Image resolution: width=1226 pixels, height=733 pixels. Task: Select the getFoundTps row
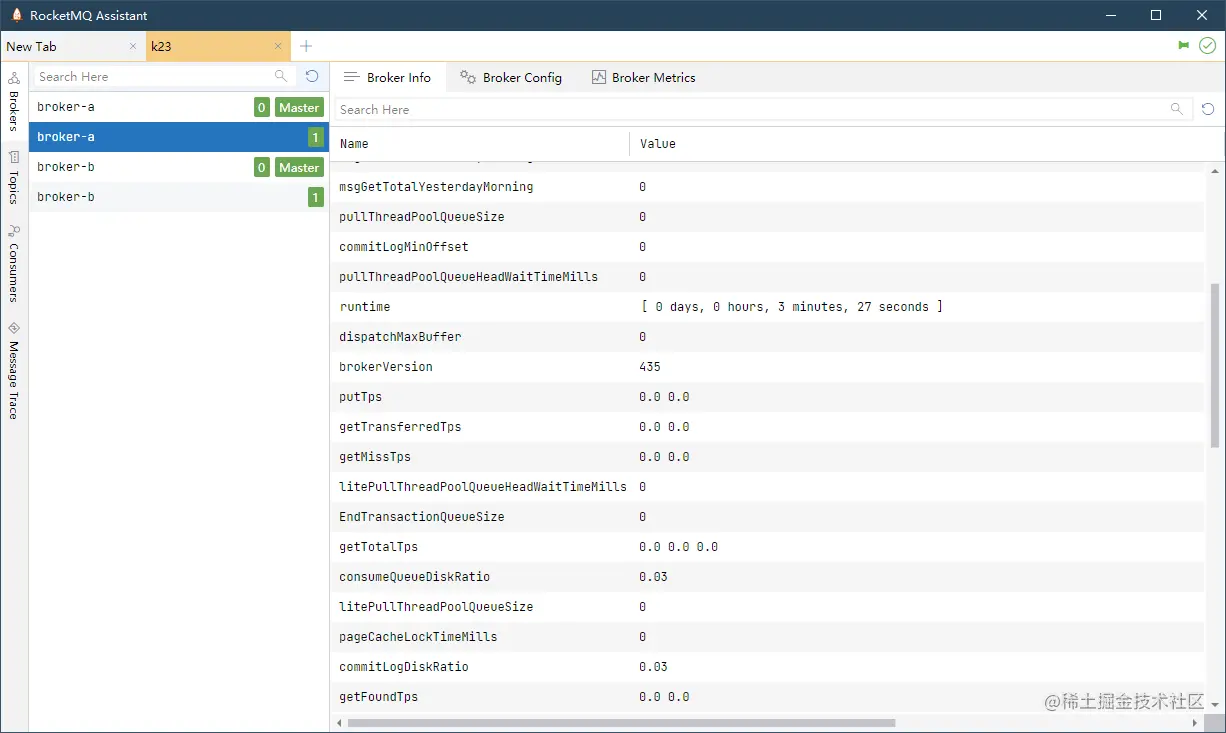pos(767,697)
